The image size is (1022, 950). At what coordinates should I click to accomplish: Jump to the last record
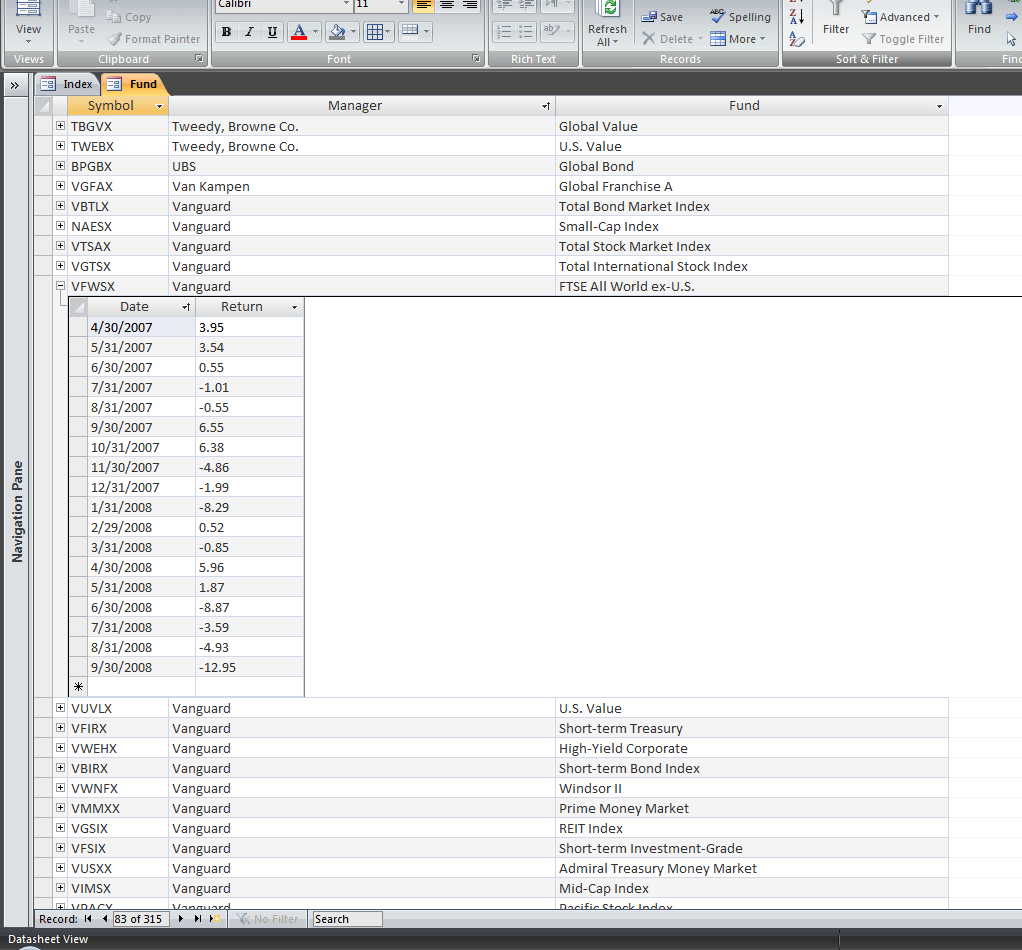click(197, 919)
